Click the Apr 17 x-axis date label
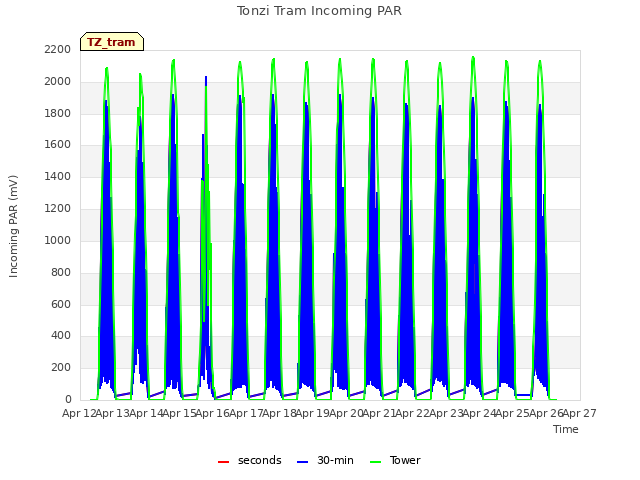Screen dimensions: 640x480 tap(246, 413)
